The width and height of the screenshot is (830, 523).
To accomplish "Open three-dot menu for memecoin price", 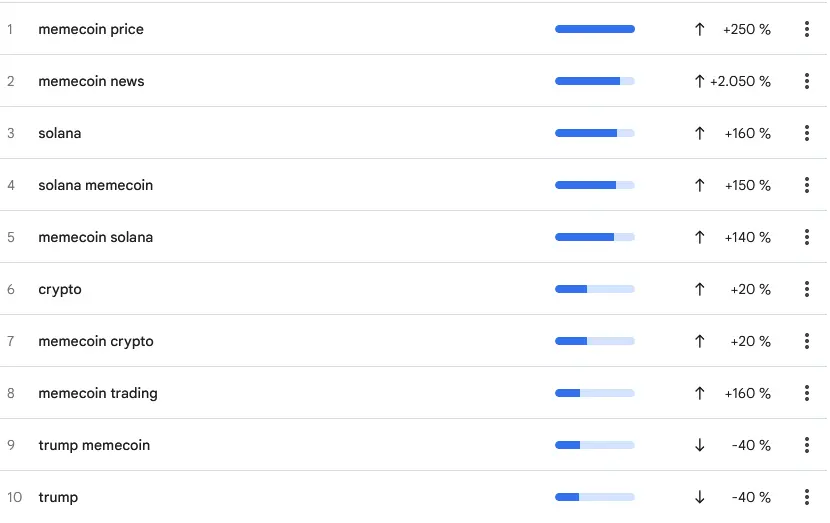I will [x=806, y=29].
